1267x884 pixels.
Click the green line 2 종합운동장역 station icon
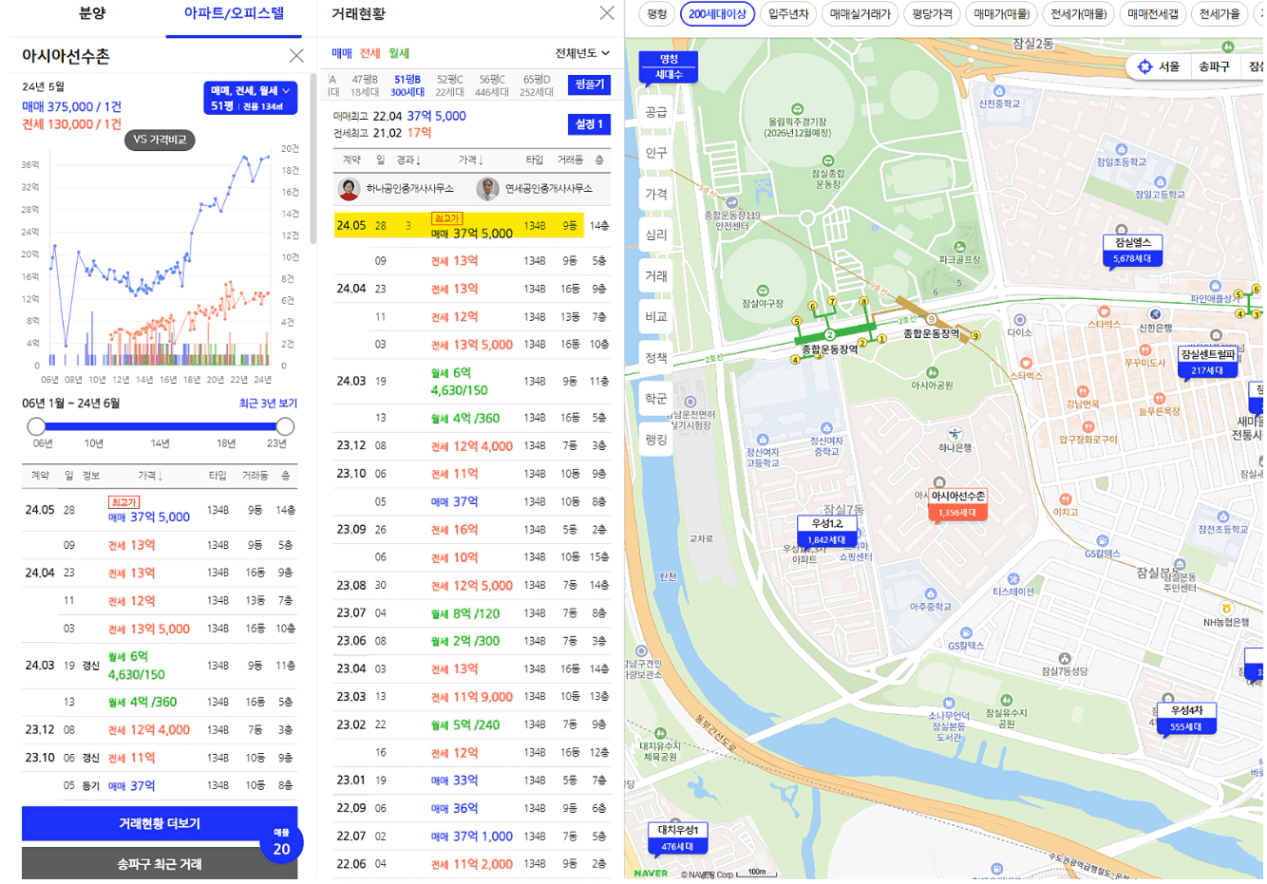pyautogui.click(x=829, y=334)
